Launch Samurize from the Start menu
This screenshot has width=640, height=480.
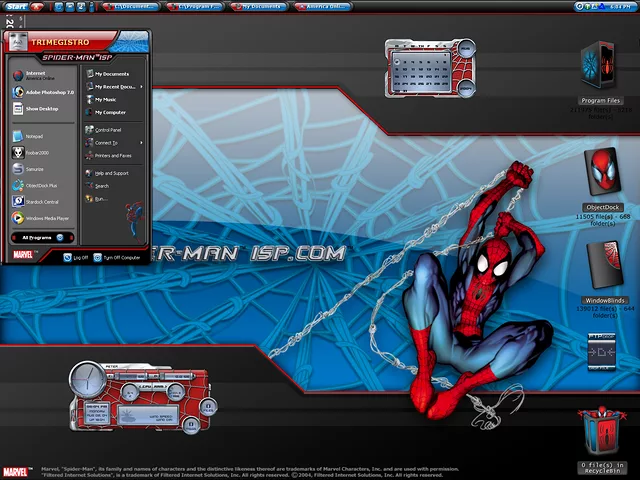pyautogui.click(x=36, y=169)
